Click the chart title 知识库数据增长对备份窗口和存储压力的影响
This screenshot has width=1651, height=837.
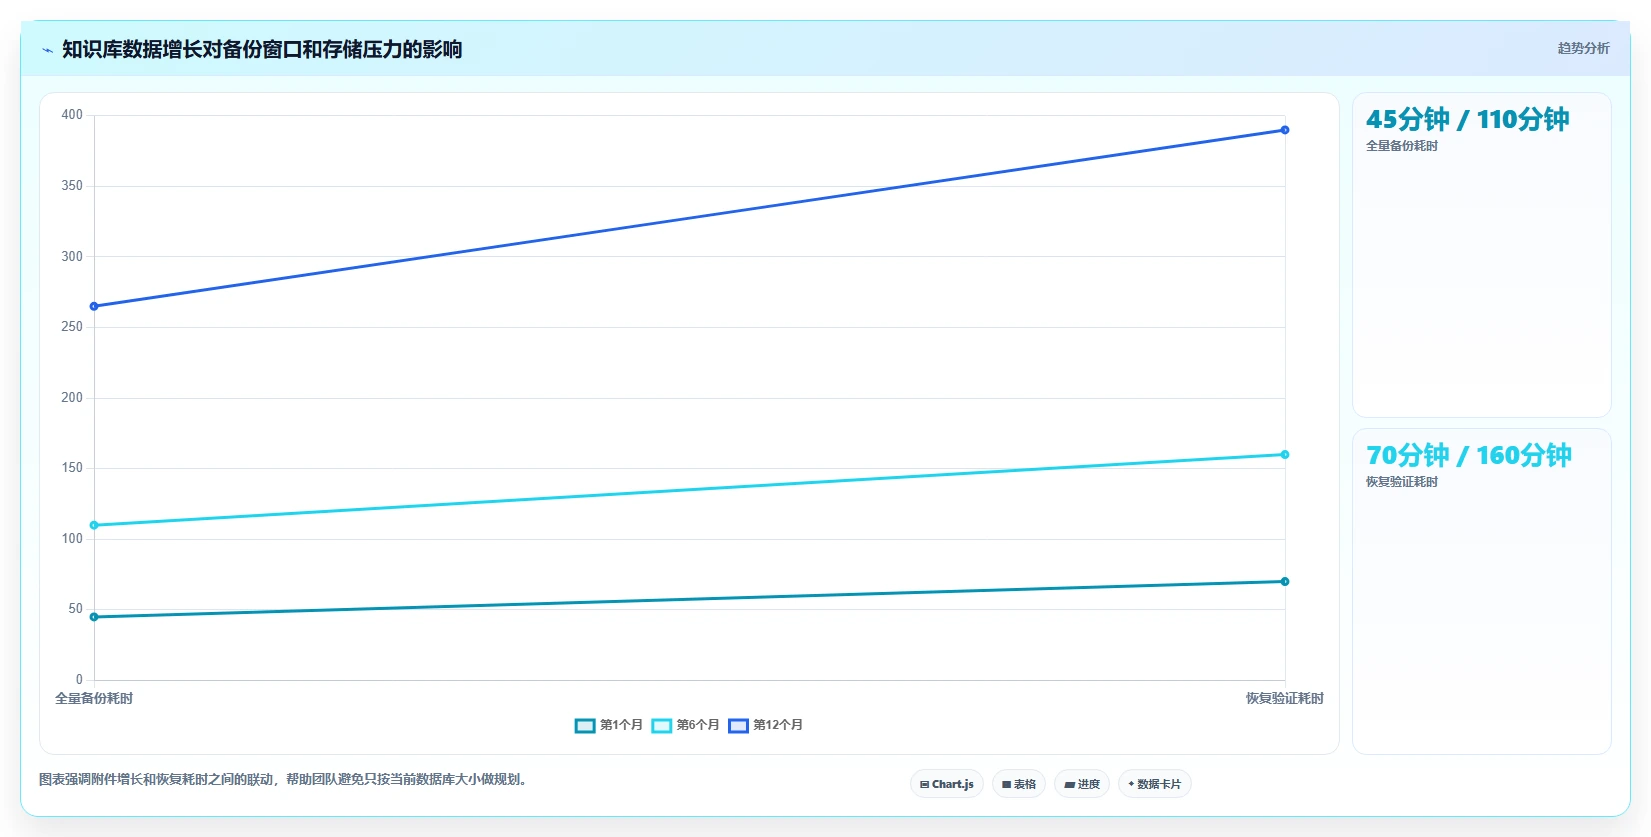(262, 50)
